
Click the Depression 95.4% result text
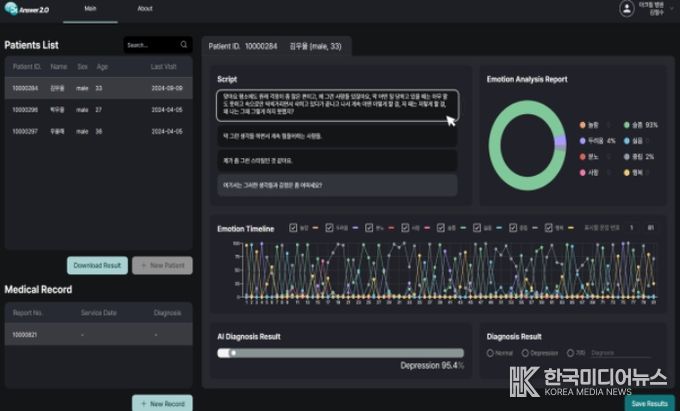(432, 365)
